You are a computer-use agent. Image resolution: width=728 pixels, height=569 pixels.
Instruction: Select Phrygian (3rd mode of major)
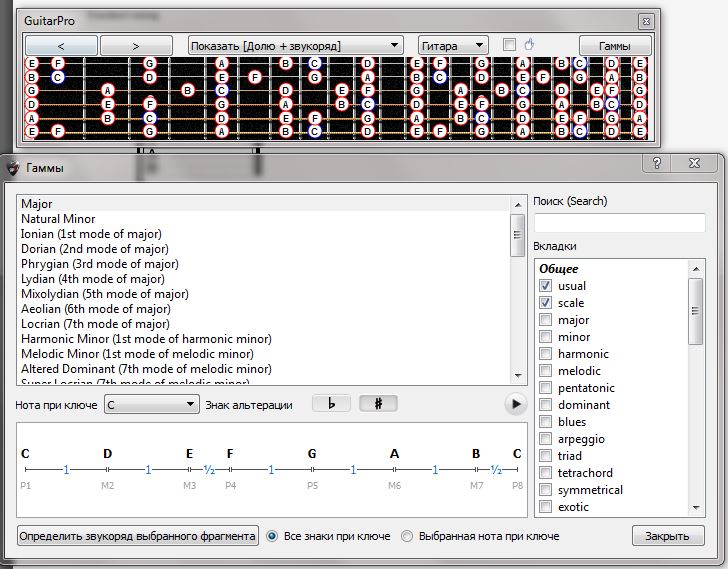pyautogui.click(x=265, y=264)
